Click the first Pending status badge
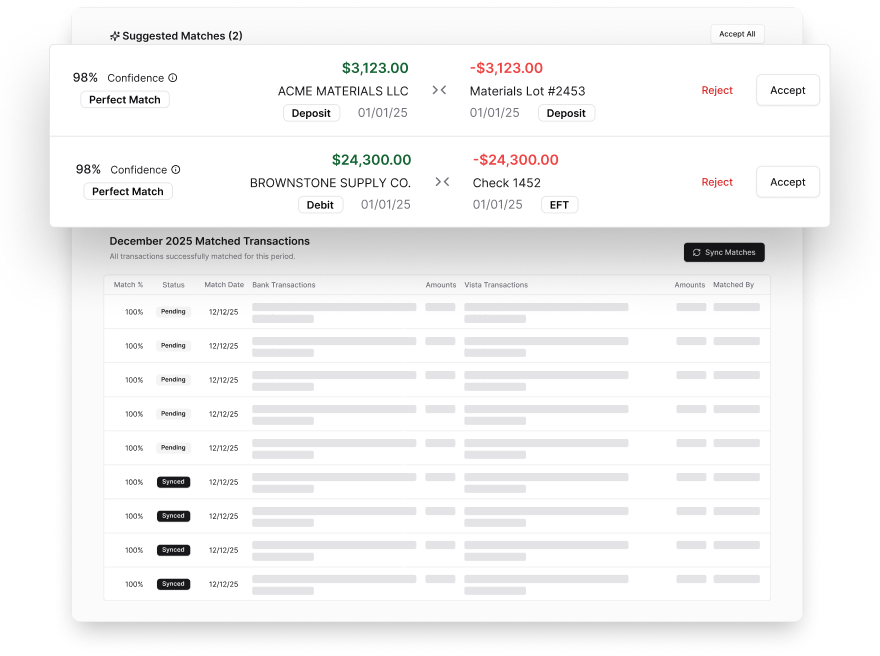880x656 pixels. 172,311
